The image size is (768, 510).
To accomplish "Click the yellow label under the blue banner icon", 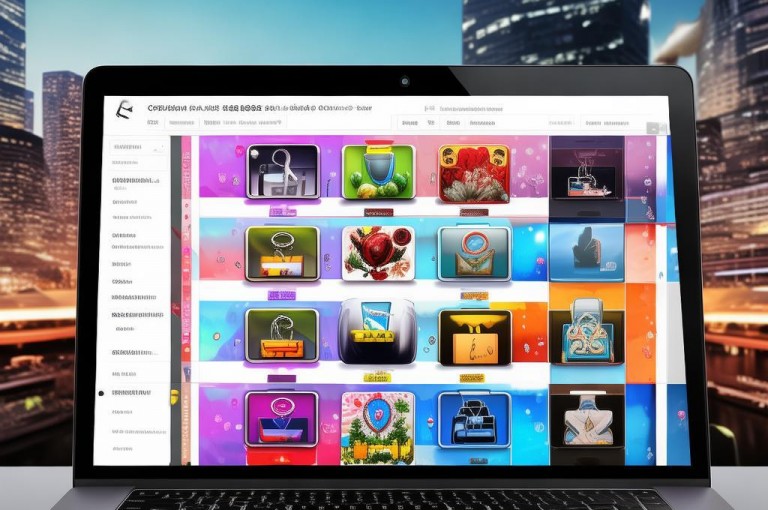I will [377, 377].
